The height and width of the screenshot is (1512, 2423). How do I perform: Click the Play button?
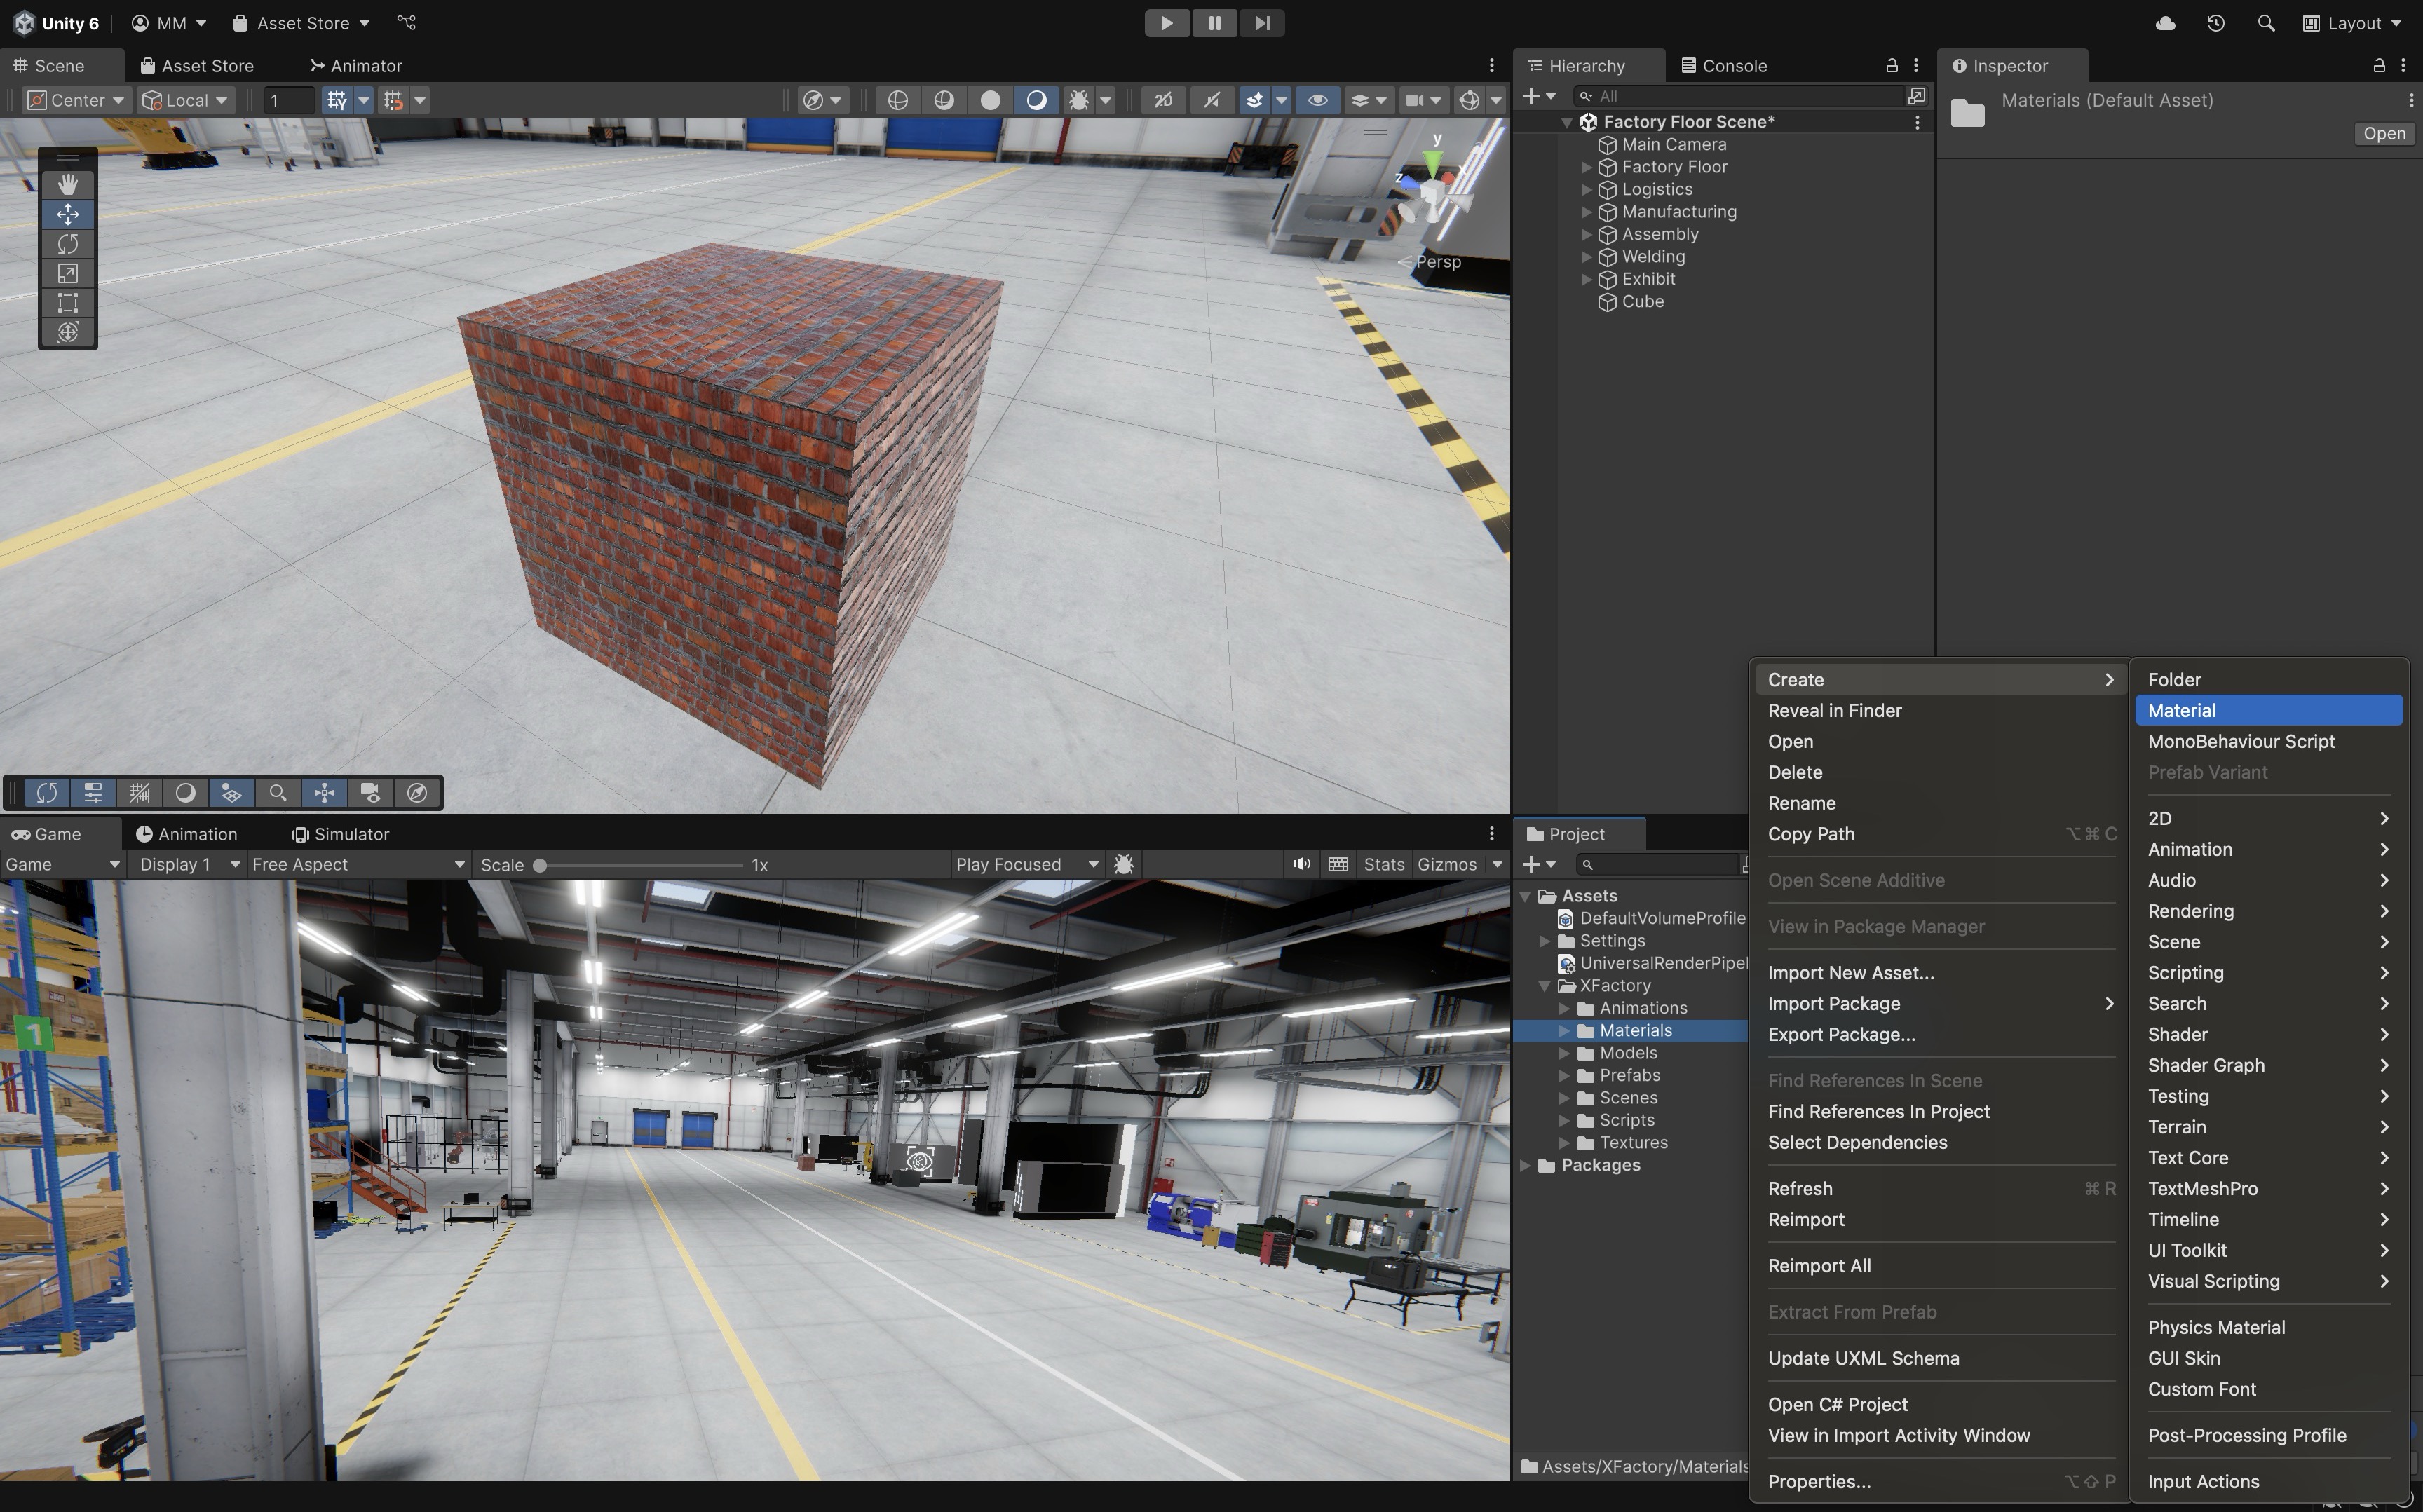click(1166, 23)
